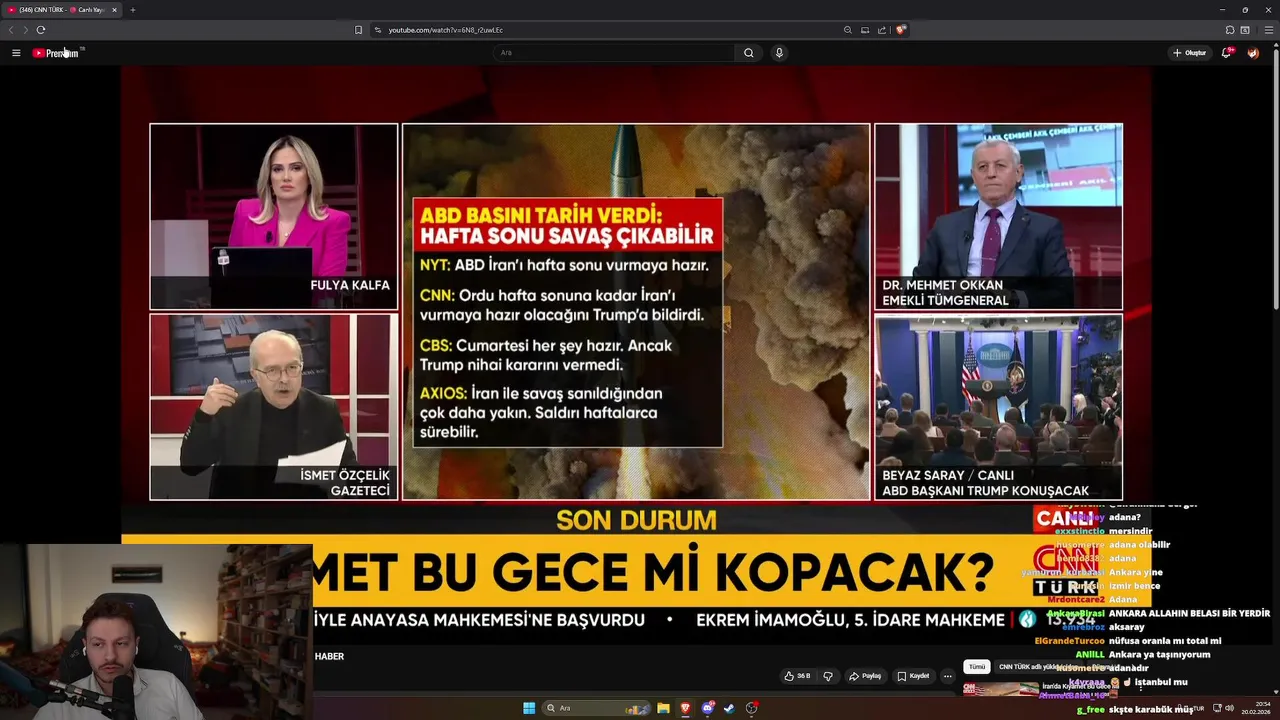This screenshot has height=720, width=1280.
Task: Open YouTube notifications bell
Action: [1226, 53]
